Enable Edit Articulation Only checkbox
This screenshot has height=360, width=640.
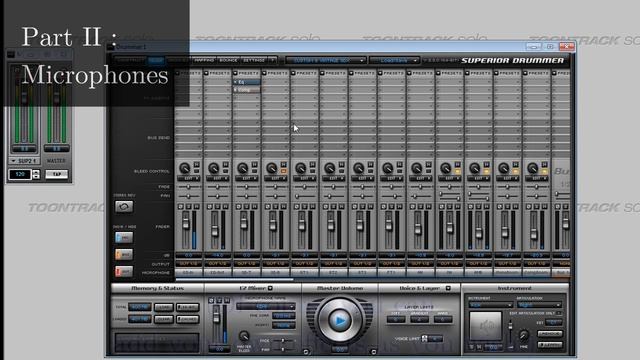click(559, 313)
